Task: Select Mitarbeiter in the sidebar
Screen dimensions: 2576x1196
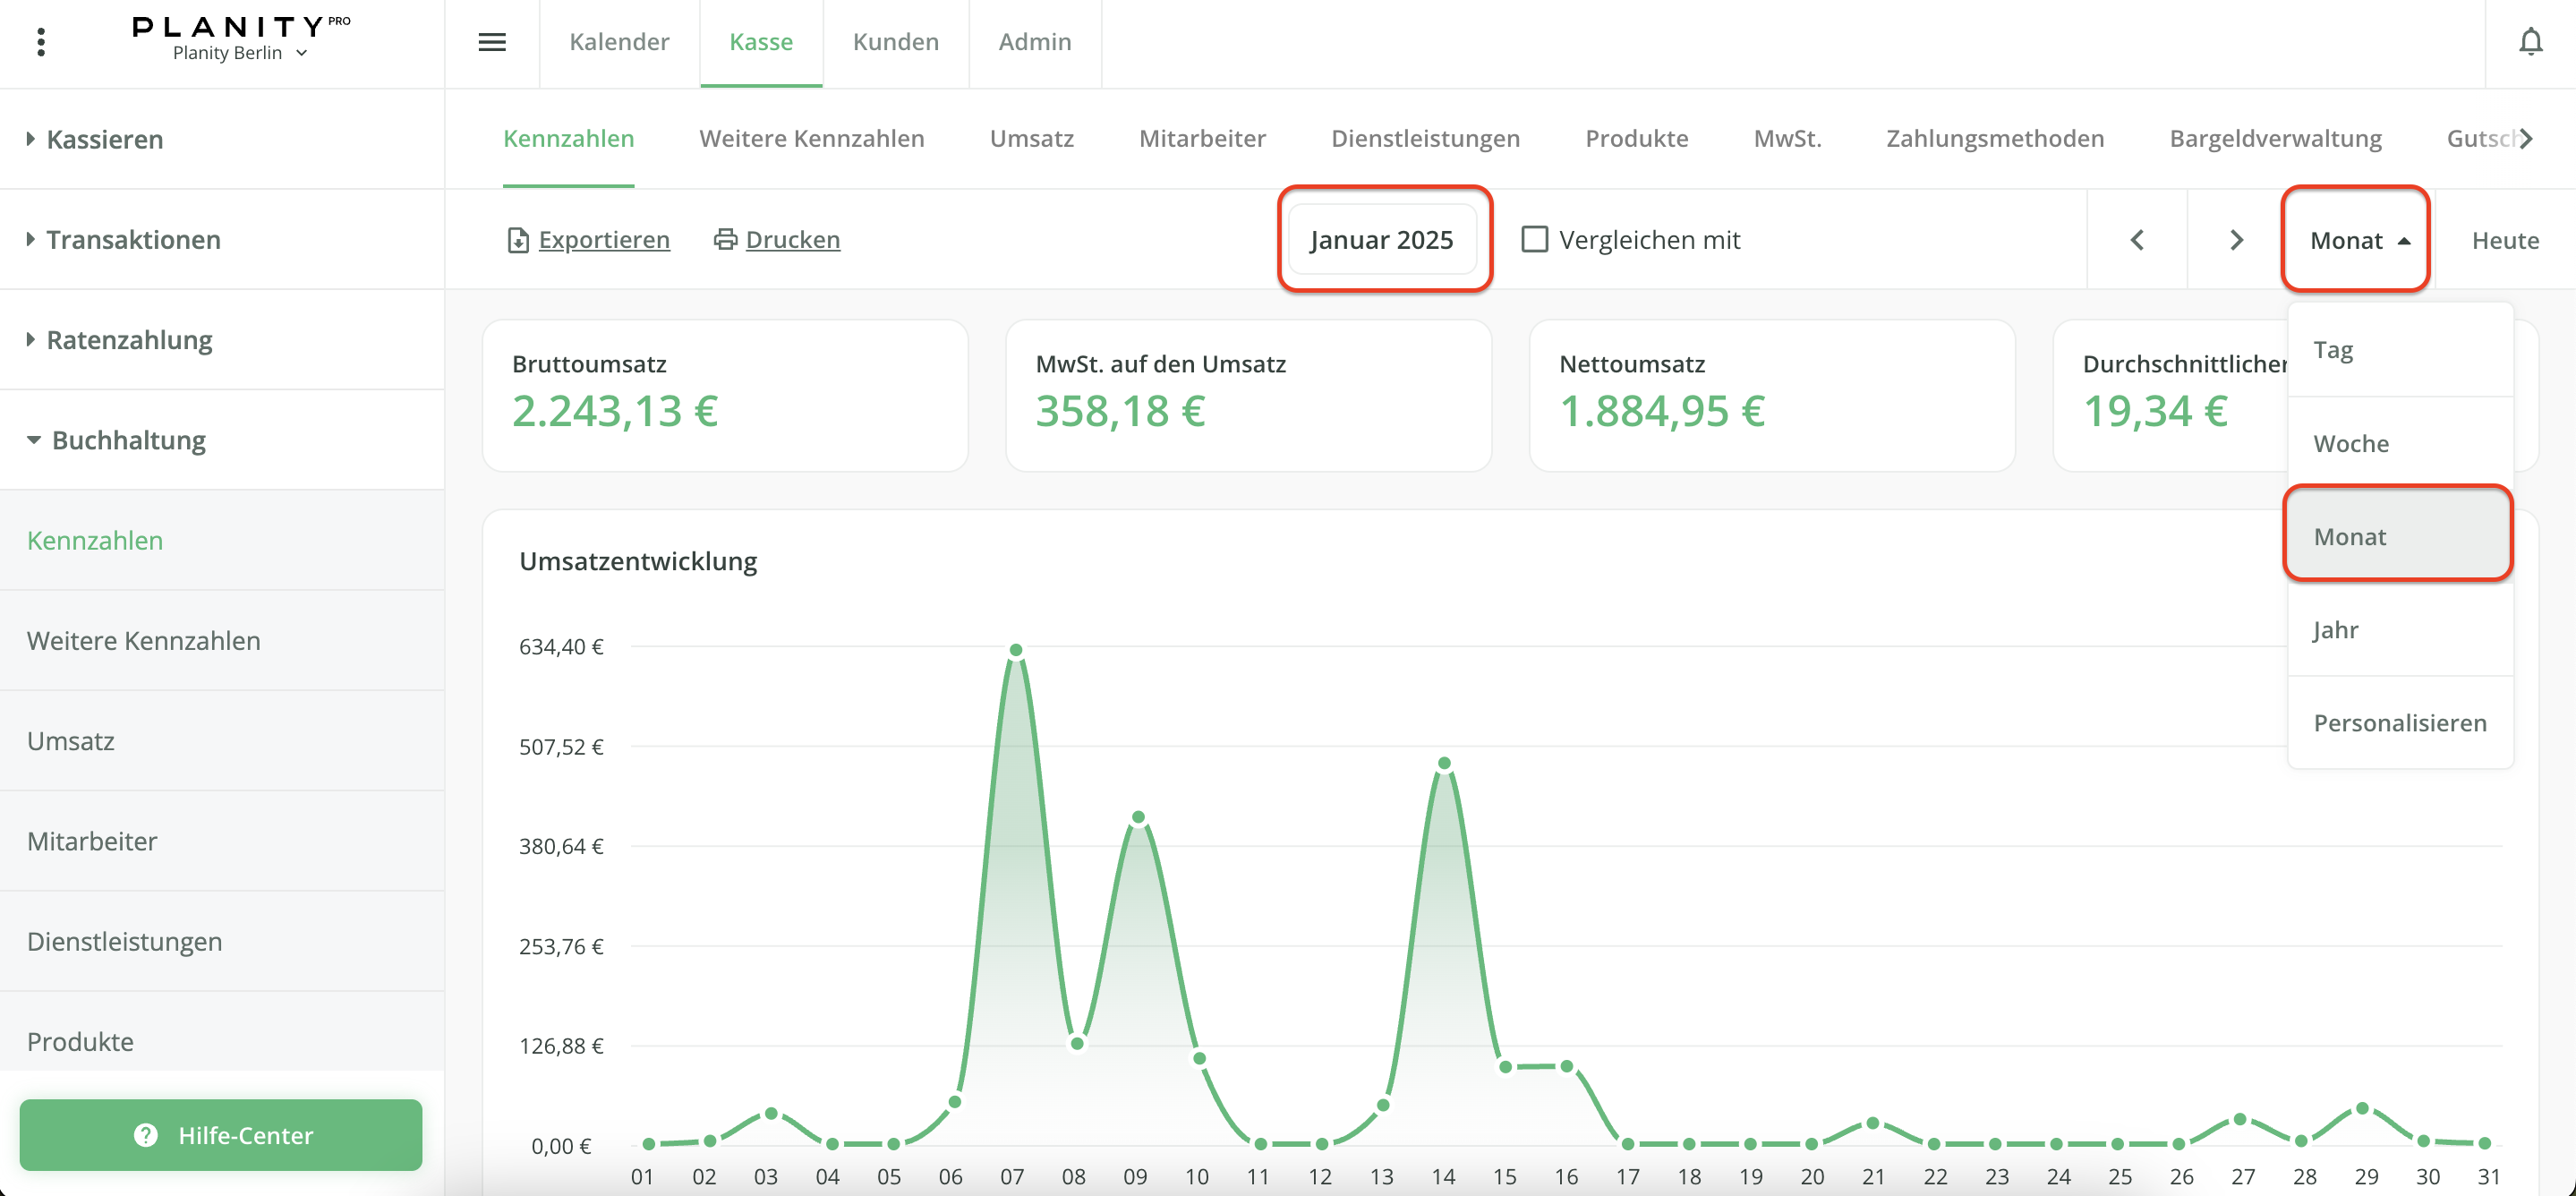Action: 222,841
